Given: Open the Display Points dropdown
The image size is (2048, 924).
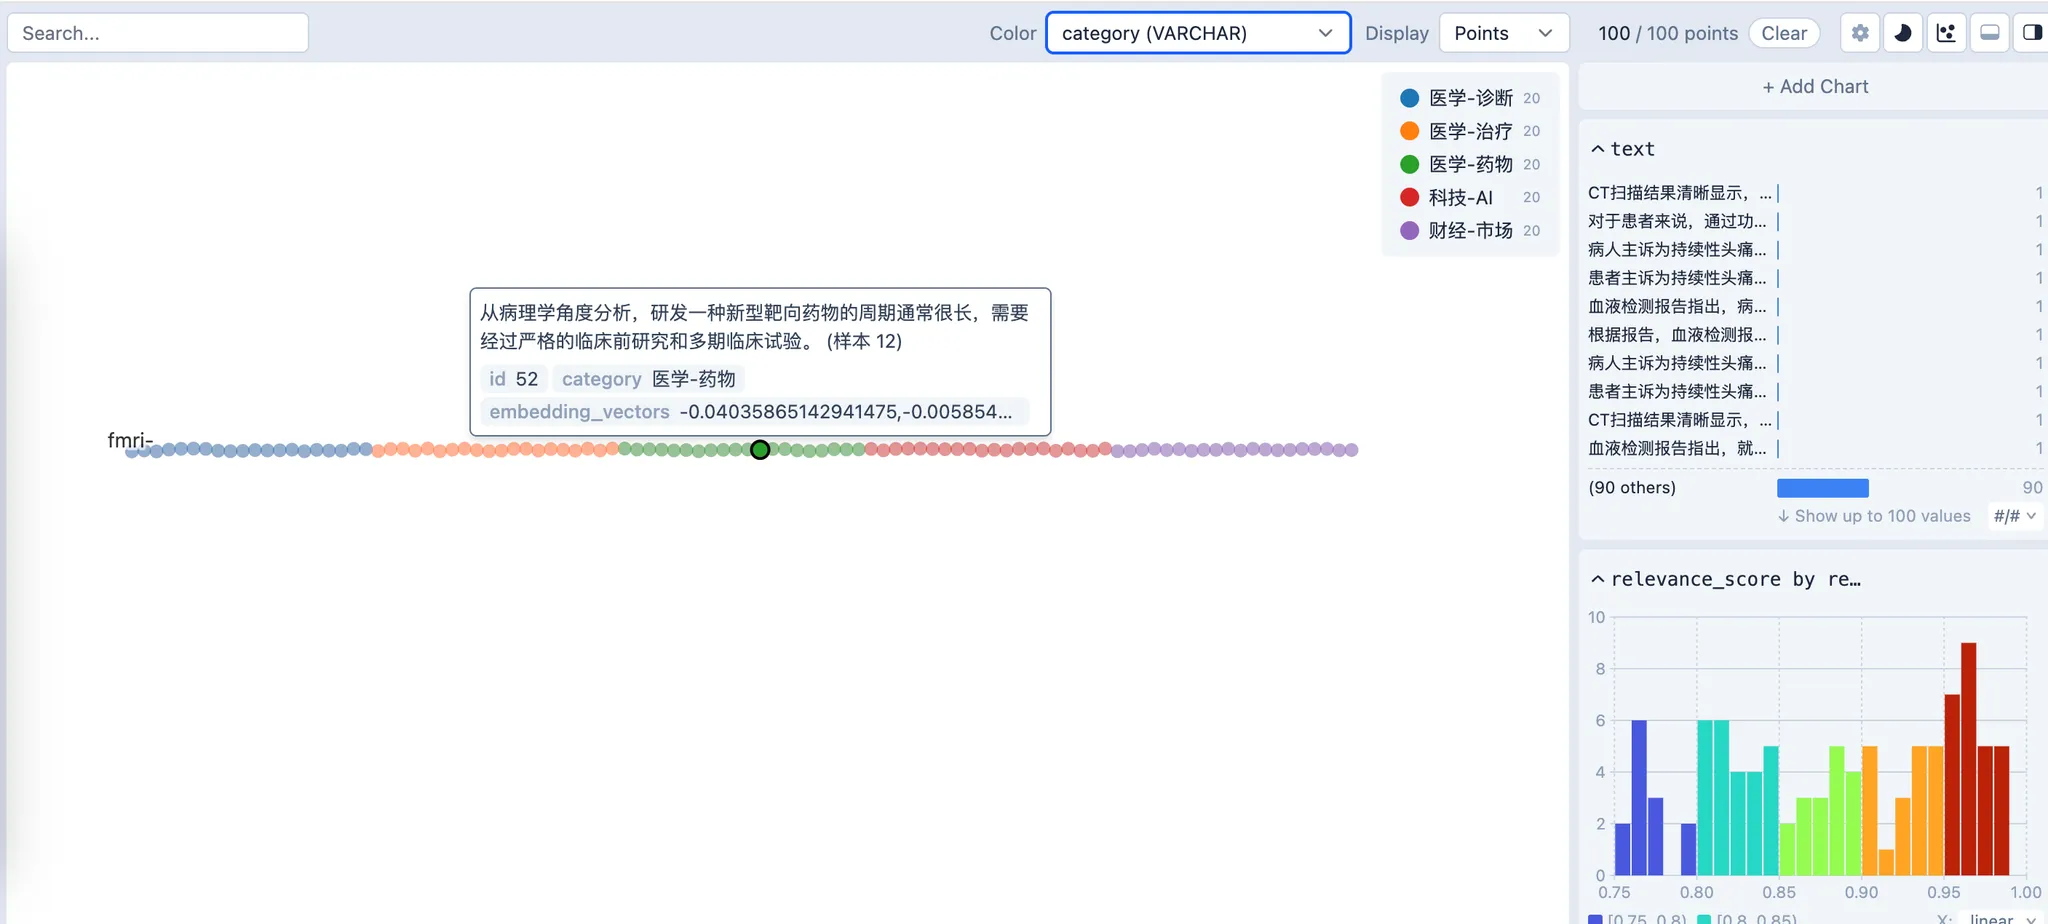Looking at the screenshot, I should (x=1503, y=32).
